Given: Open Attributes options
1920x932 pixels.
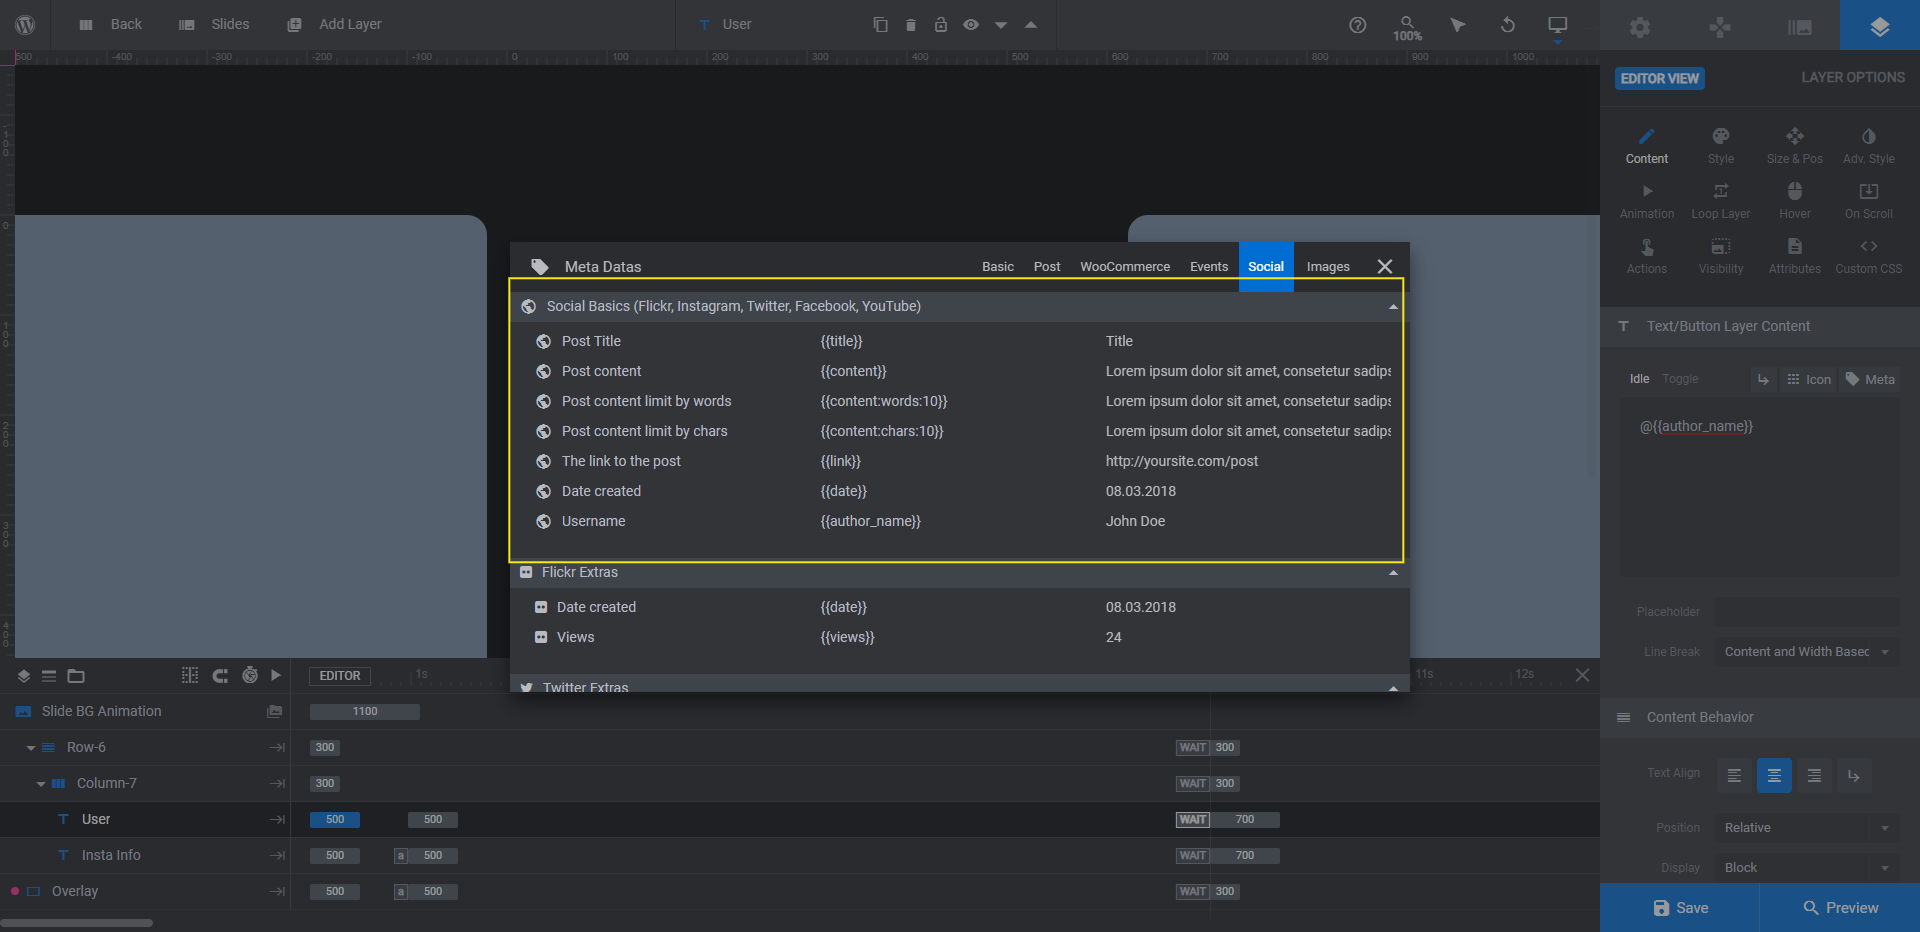Looking at the screenshot, I should coord(1795,256).
